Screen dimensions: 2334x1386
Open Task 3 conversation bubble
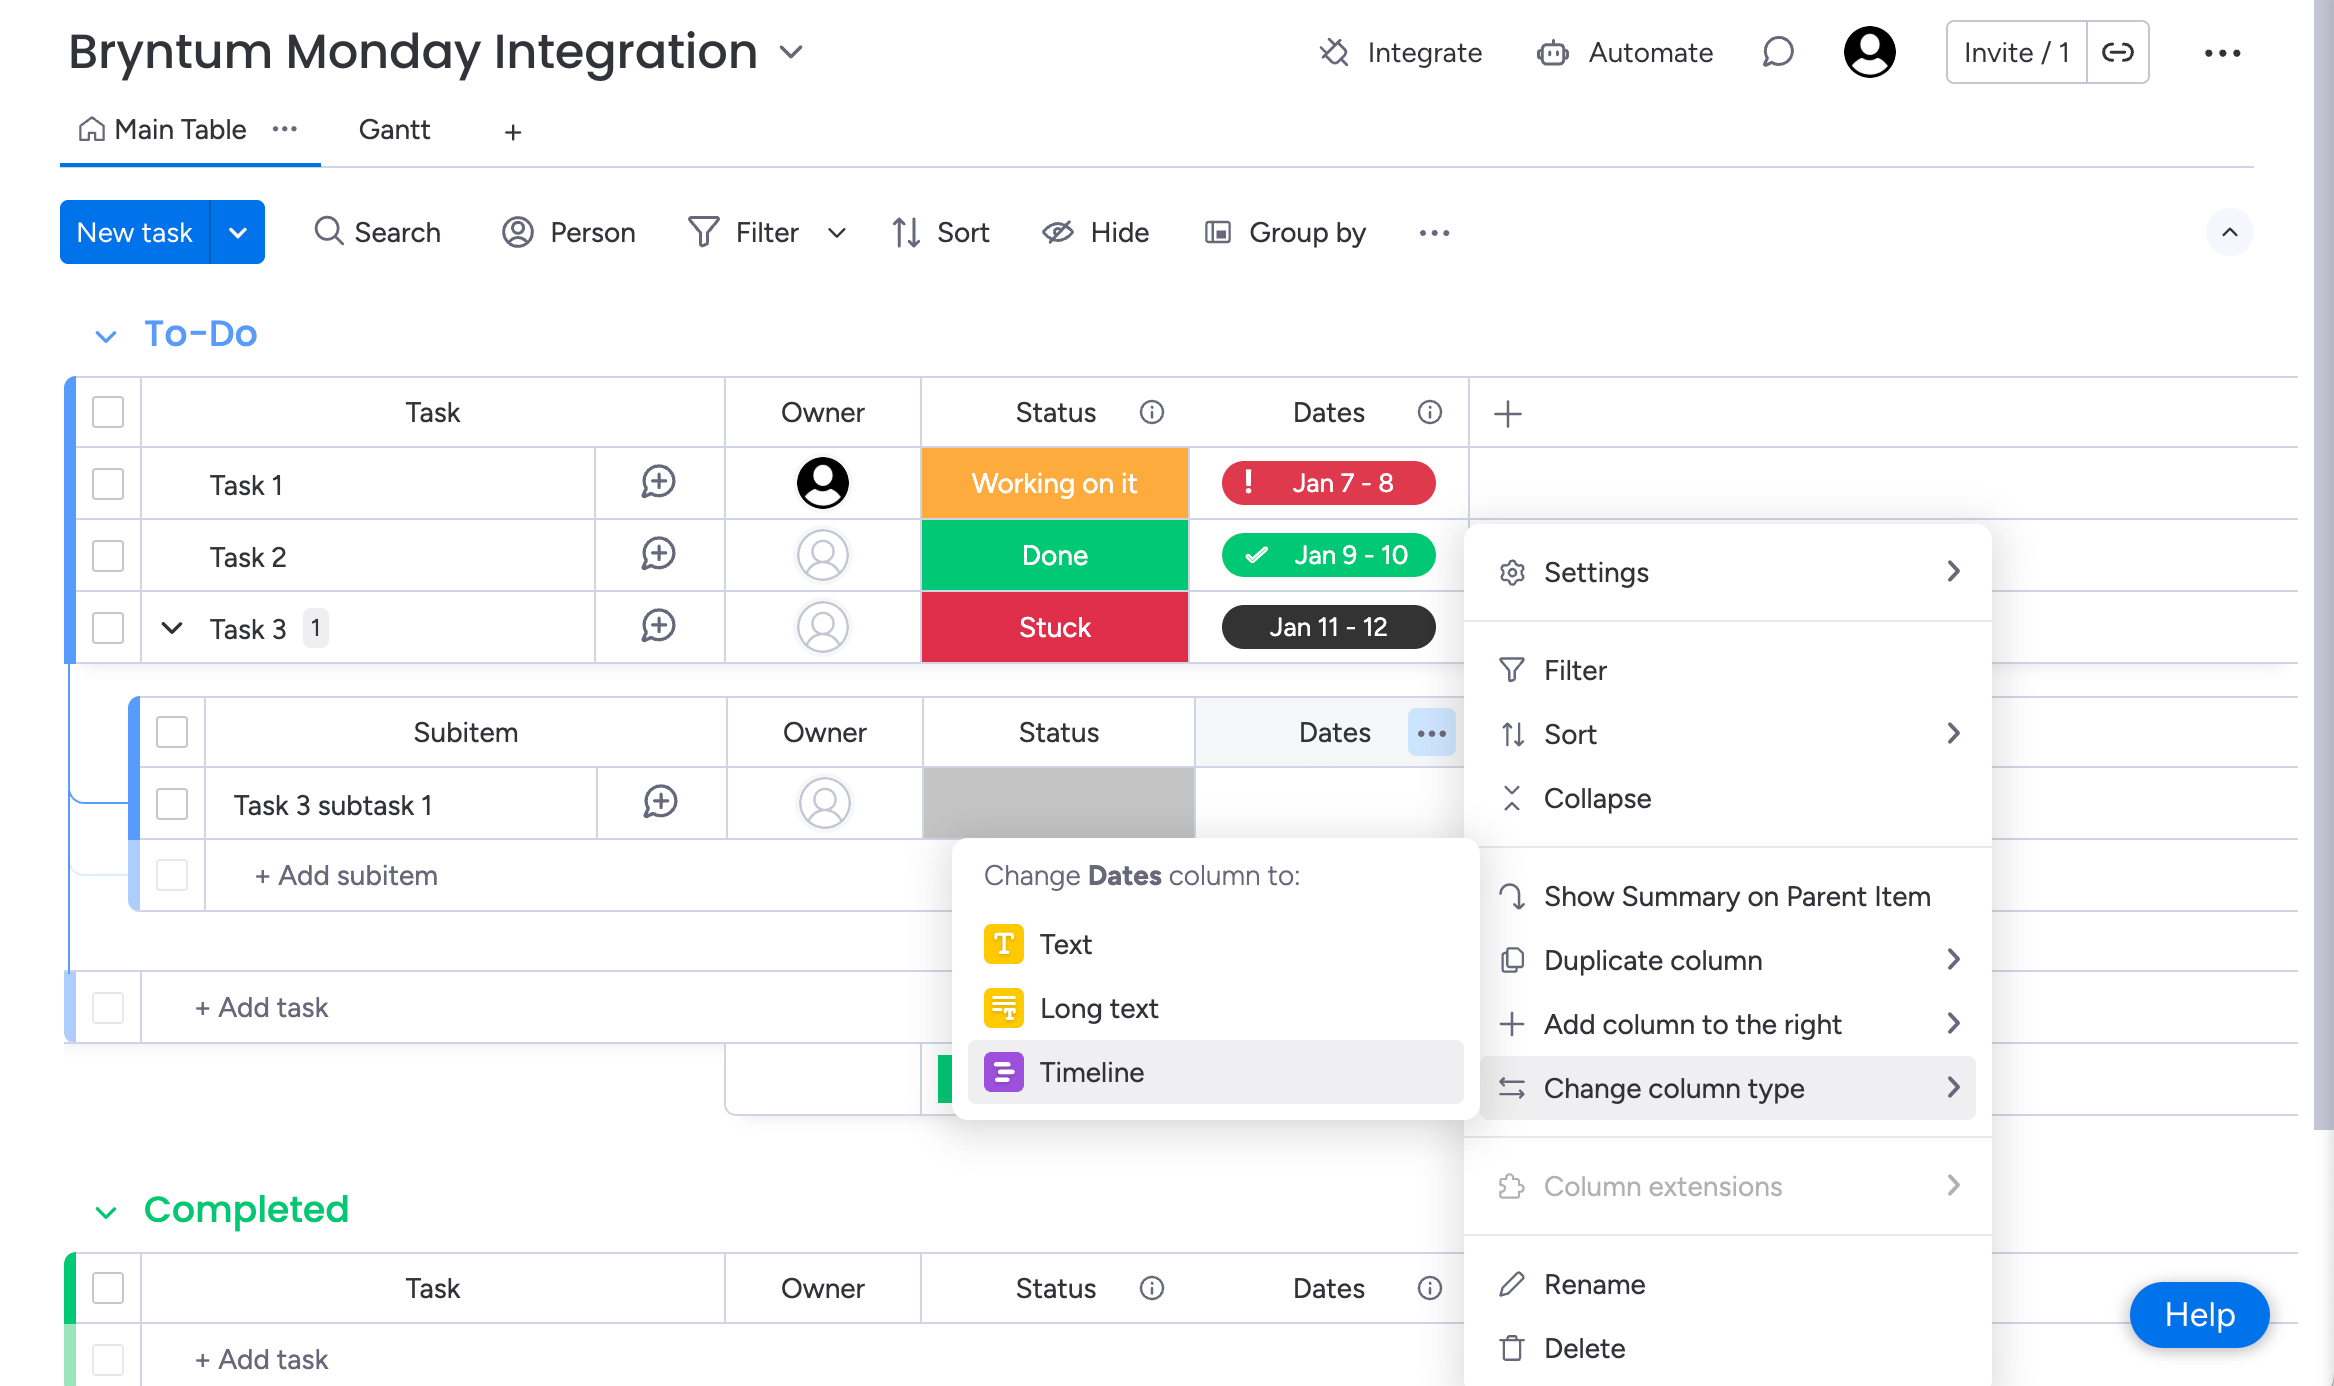659,627
